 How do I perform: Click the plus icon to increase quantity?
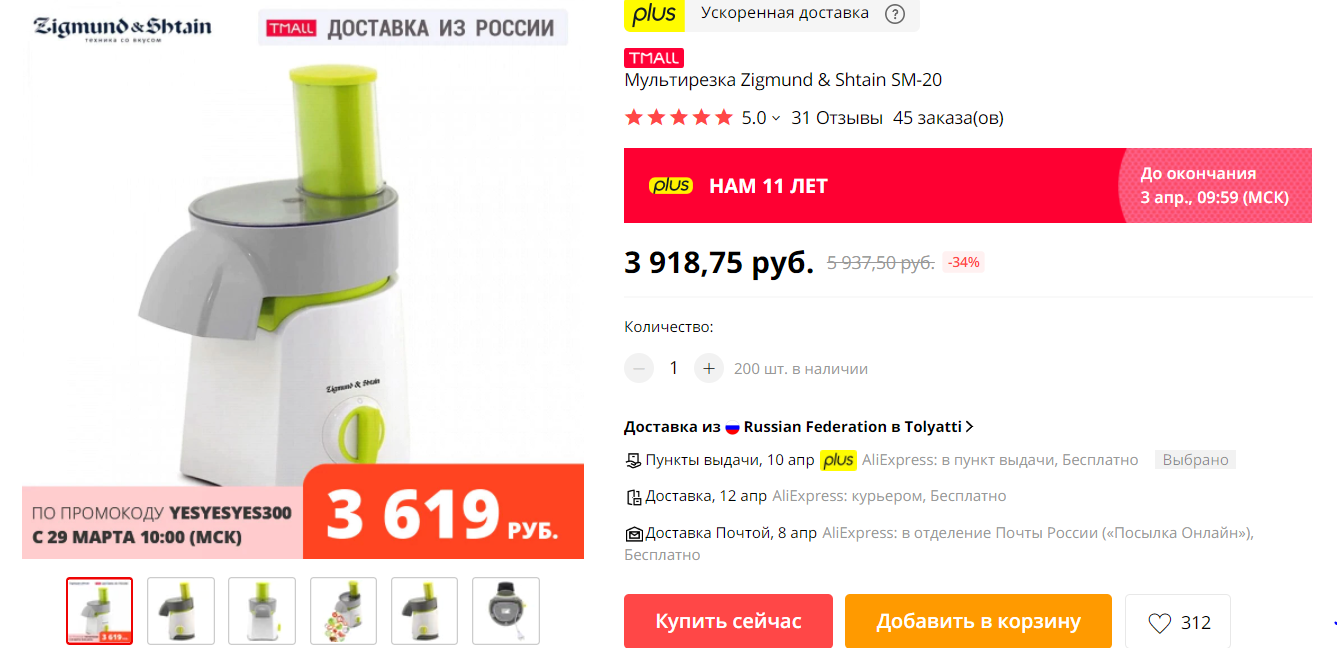tap(708, 368)
